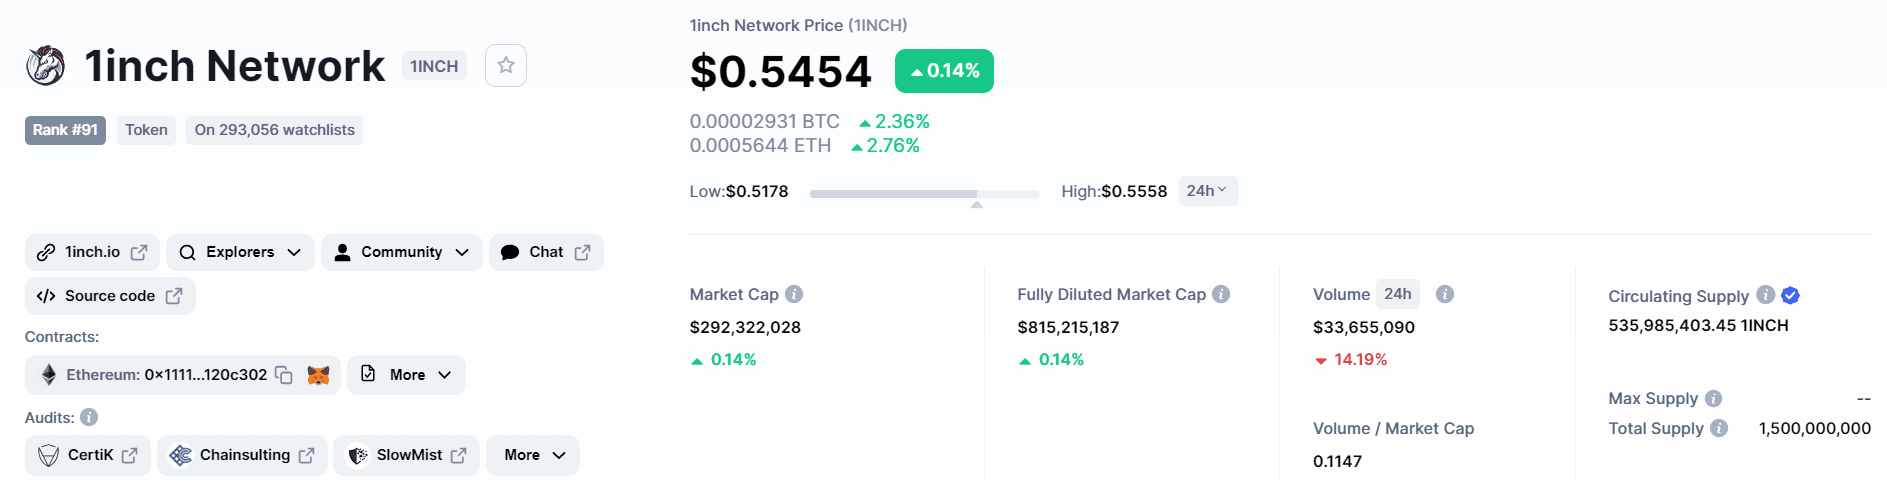Viewport: 1887px width, 481px height.
Task: Click verified circulating supply badge
Action: point(1791,295)
